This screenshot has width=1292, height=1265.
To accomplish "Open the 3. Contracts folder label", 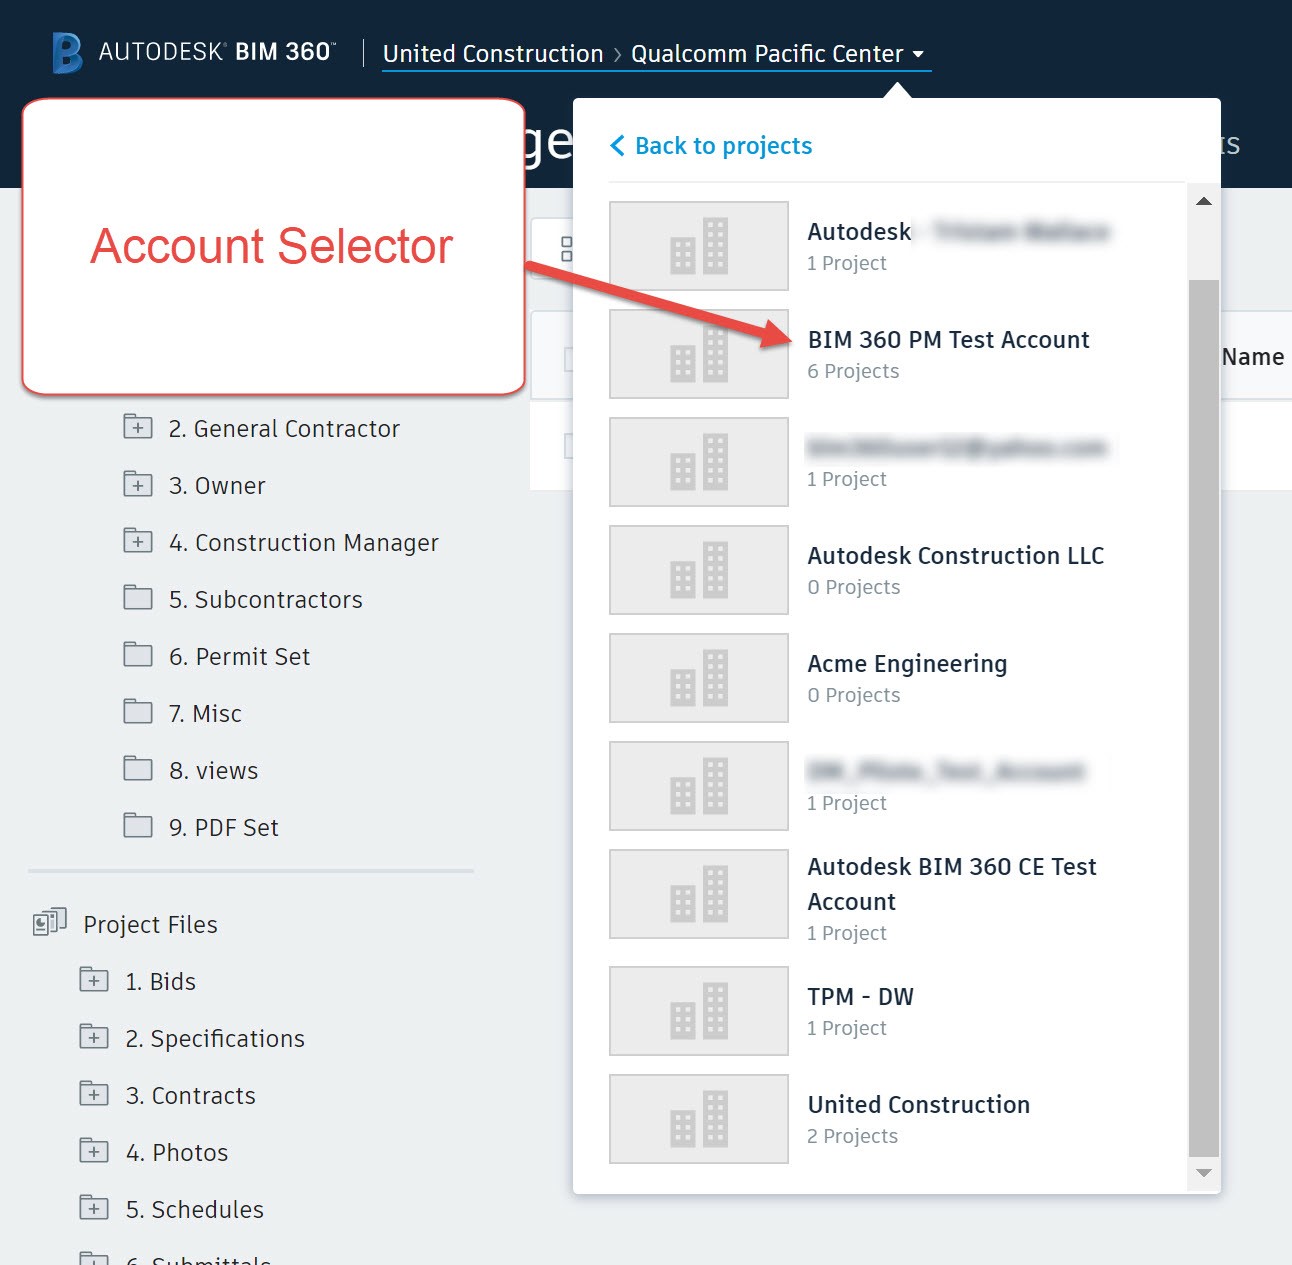I will [191, 1096].
